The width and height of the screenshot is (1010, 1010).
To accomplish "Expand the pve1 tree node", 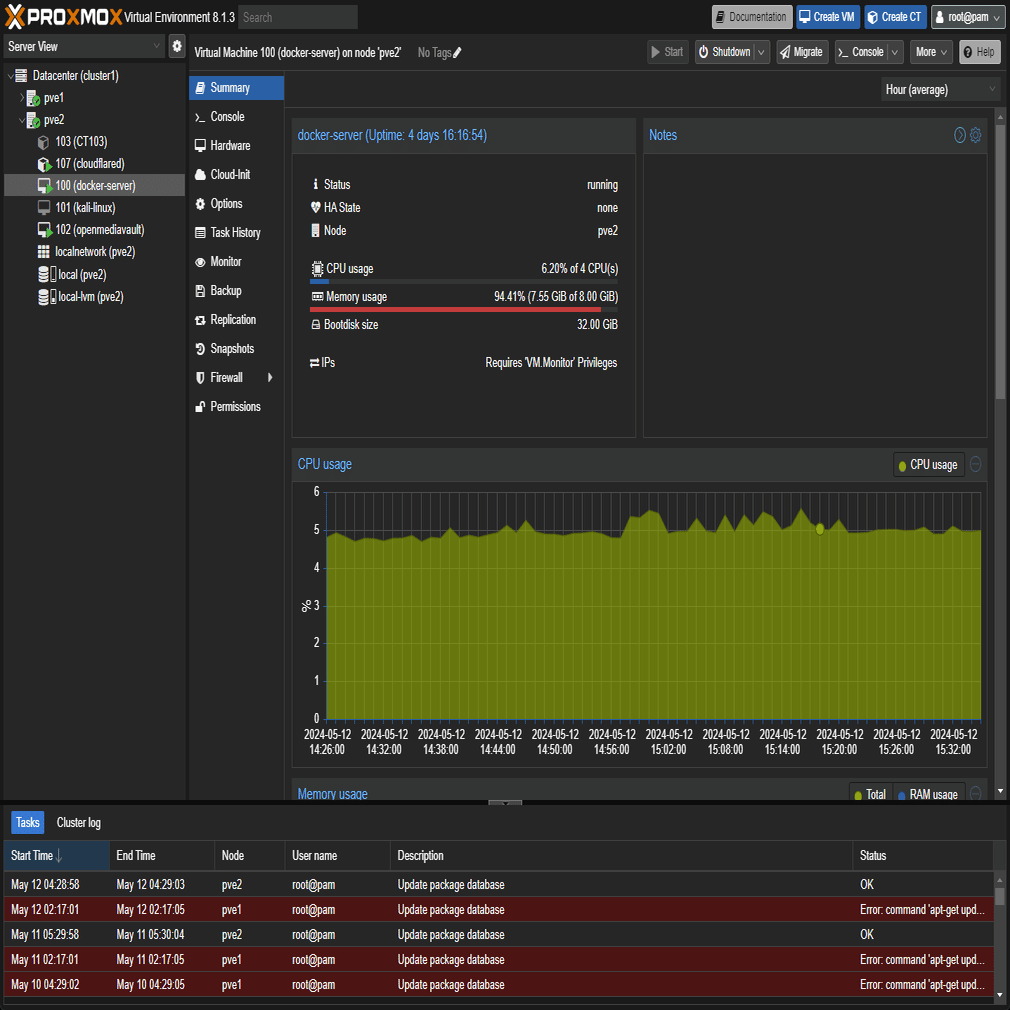I will tap(21, 98).
